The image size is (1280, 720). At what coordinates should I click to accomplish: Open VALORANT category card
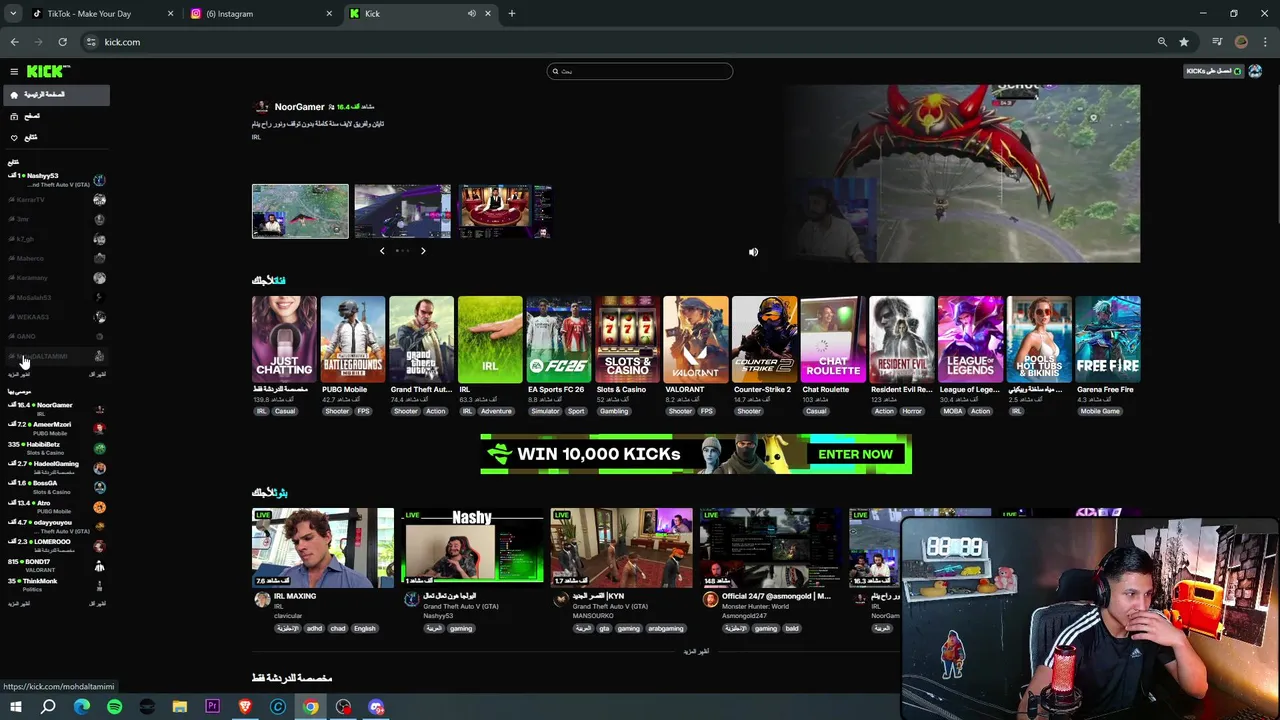(696, 340)
